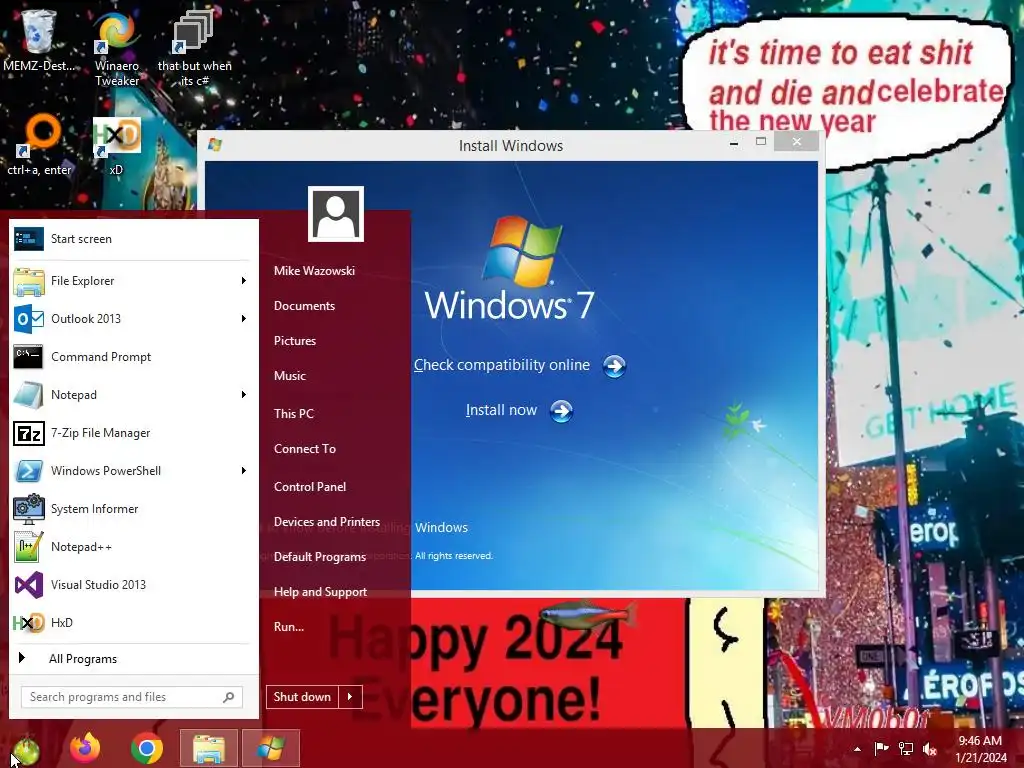Open Shut down options arrow
1024x768 pixels.
coord(350,697)
